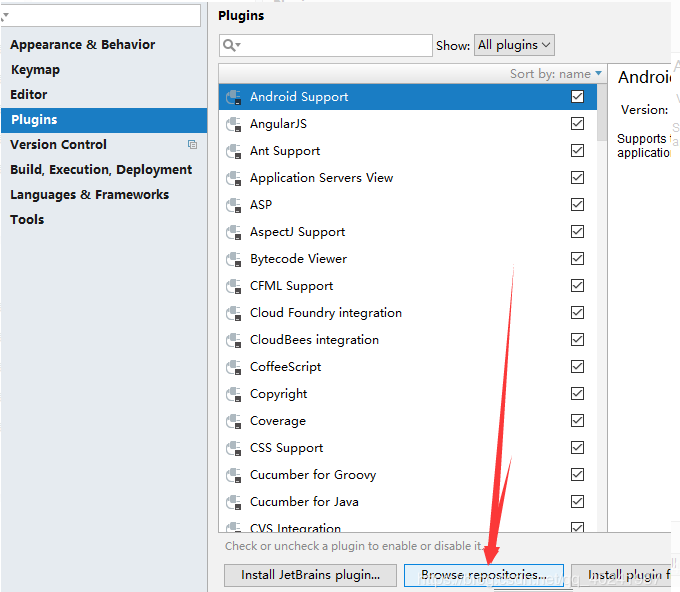The width and height of the screenshot is (680, 592).
Task: Open the Editor settings section
Action: (29, 95)
